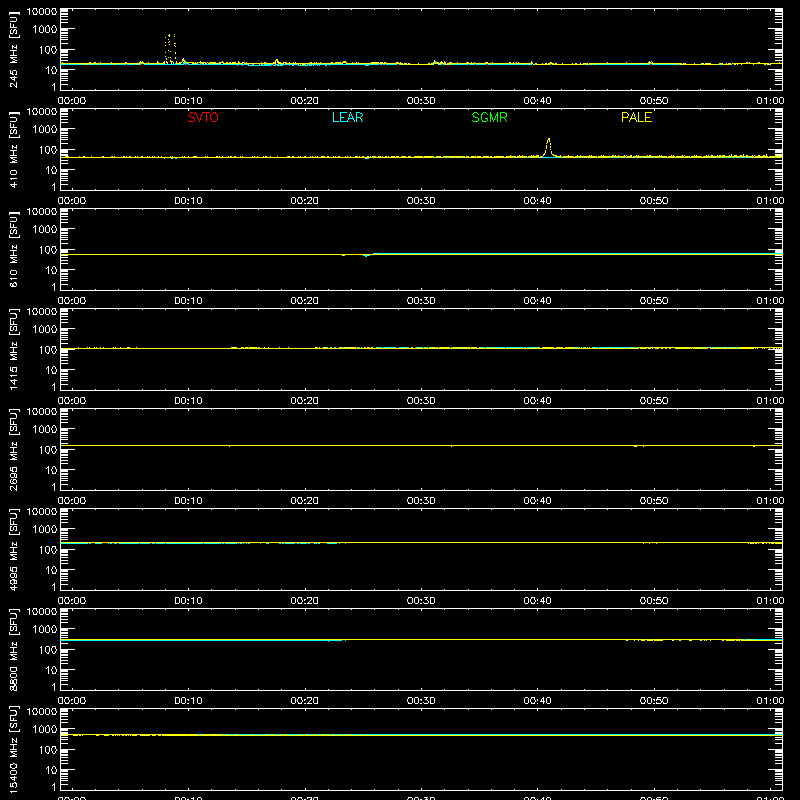Click the 610 MHz [SFU] axis title

coord(14,250)
